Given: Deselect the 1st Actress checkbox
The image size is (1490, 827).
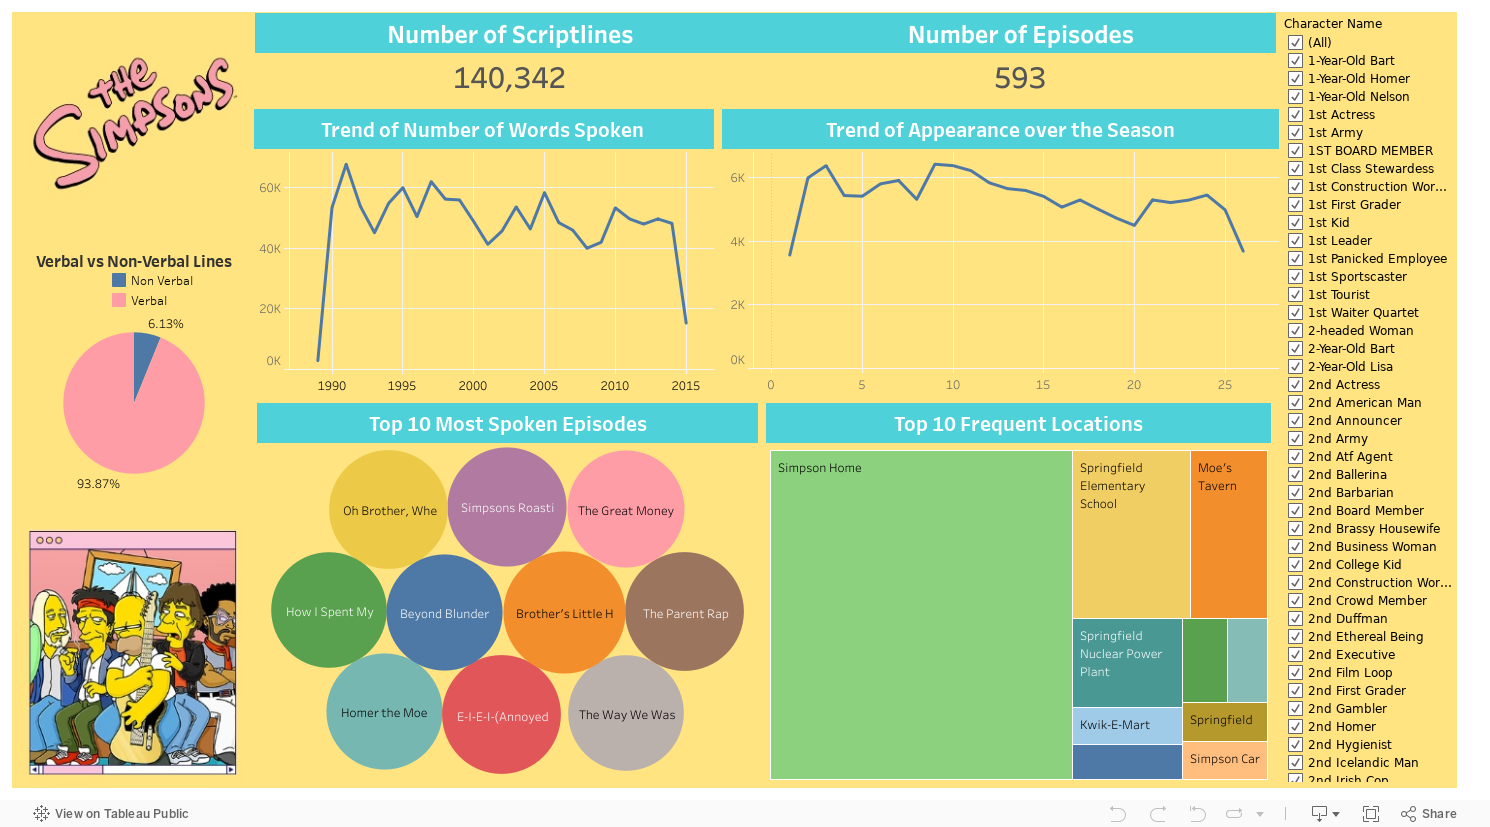Looking at the screenshot, I should point(1295,115).
